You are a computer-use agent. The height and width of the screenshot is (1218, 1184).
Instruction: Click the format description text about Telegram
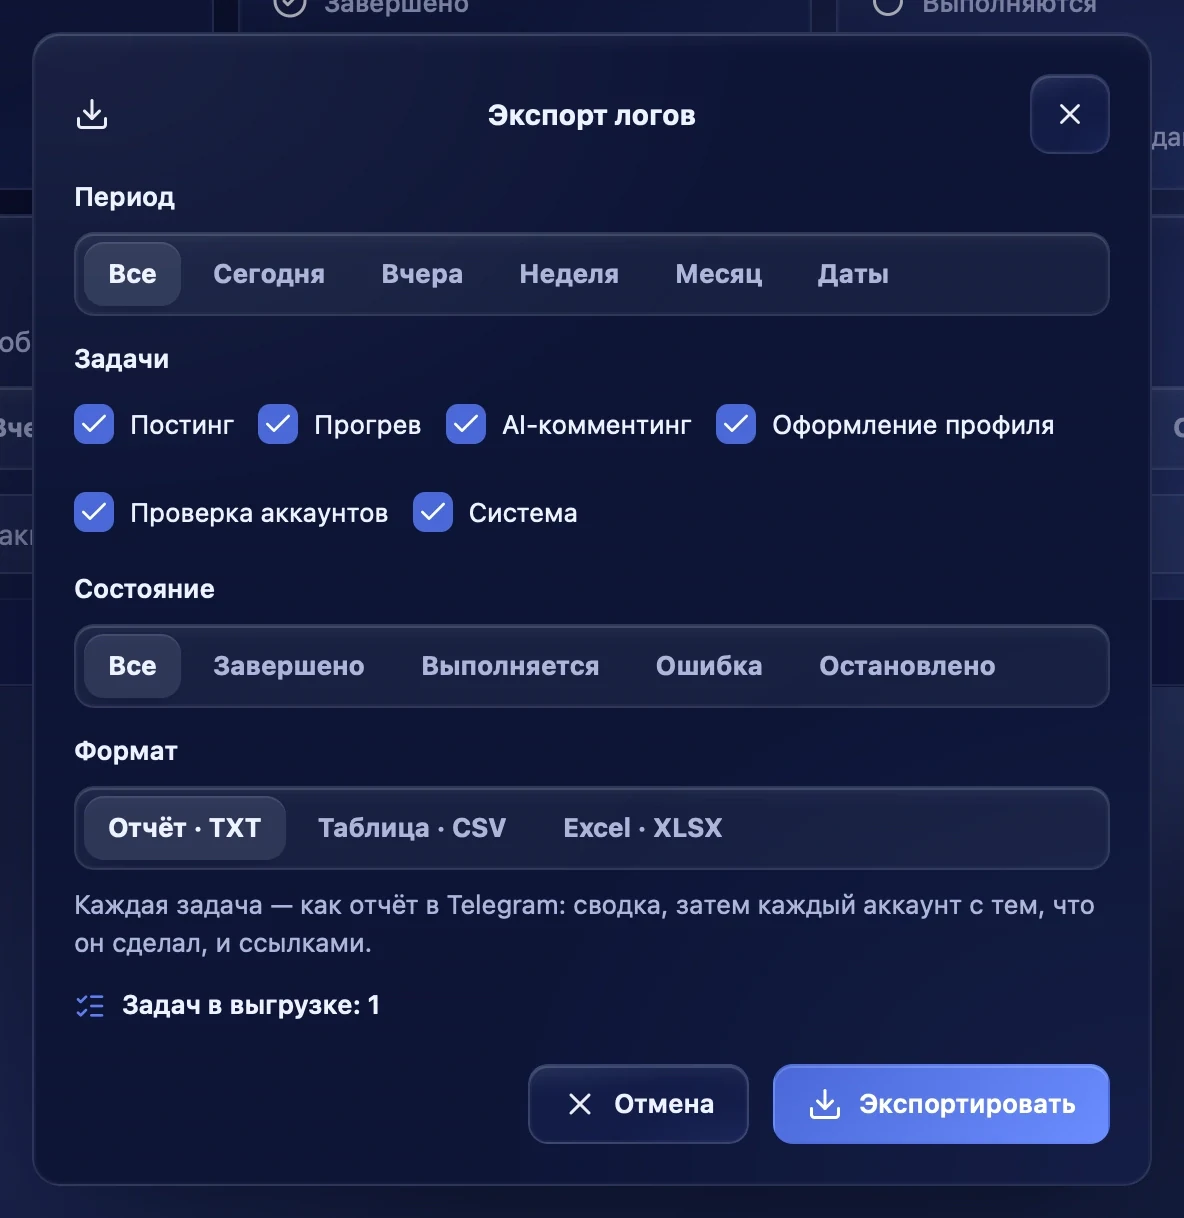click(585, 924)
